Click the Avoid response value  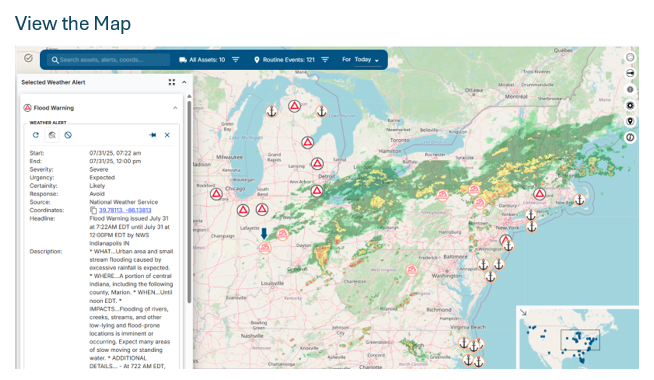pos(97,194)
